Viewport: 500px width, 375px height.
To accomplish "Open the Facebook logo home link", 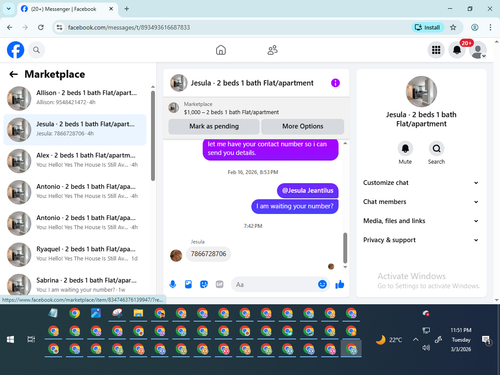I will [x=16, y=50].
